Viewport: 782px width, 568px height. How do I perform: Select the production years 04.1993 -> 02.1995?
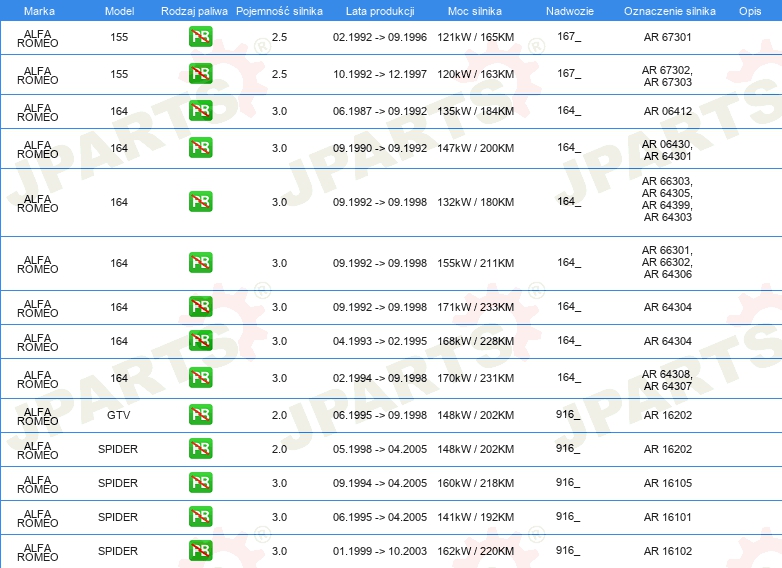pos(380,341)
